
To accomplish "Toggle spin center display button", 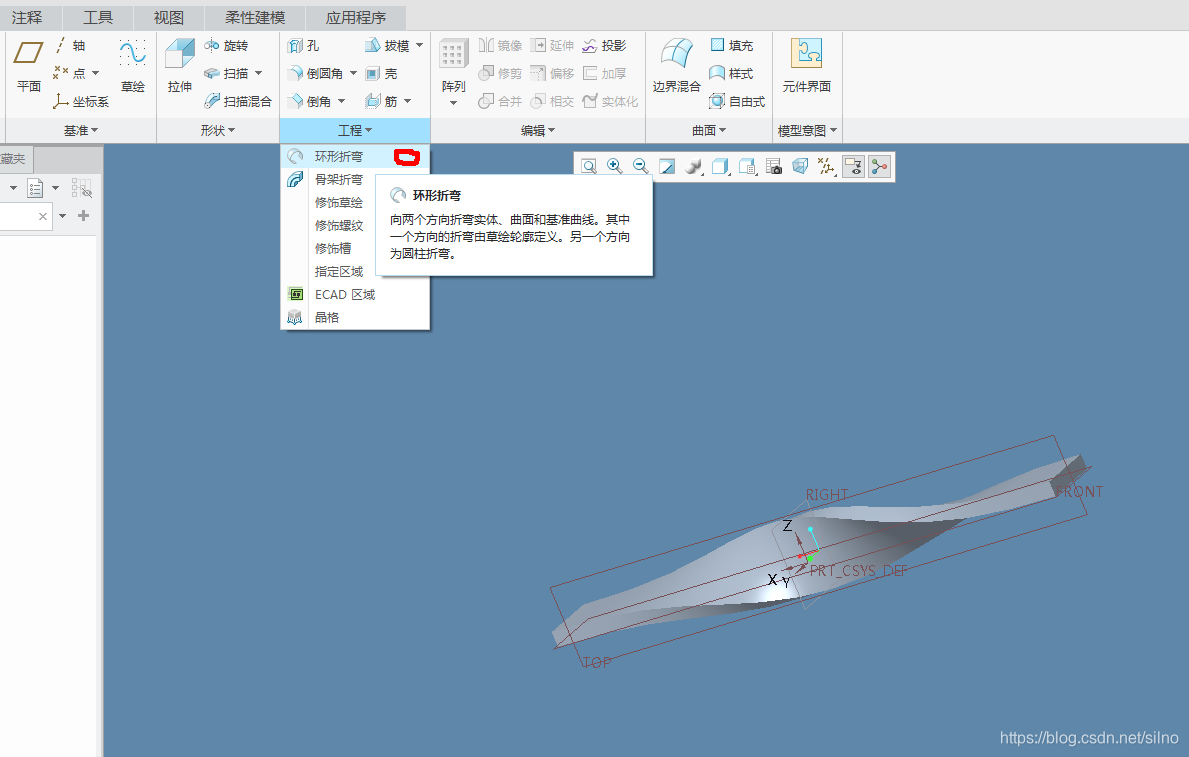I will 879,167.
